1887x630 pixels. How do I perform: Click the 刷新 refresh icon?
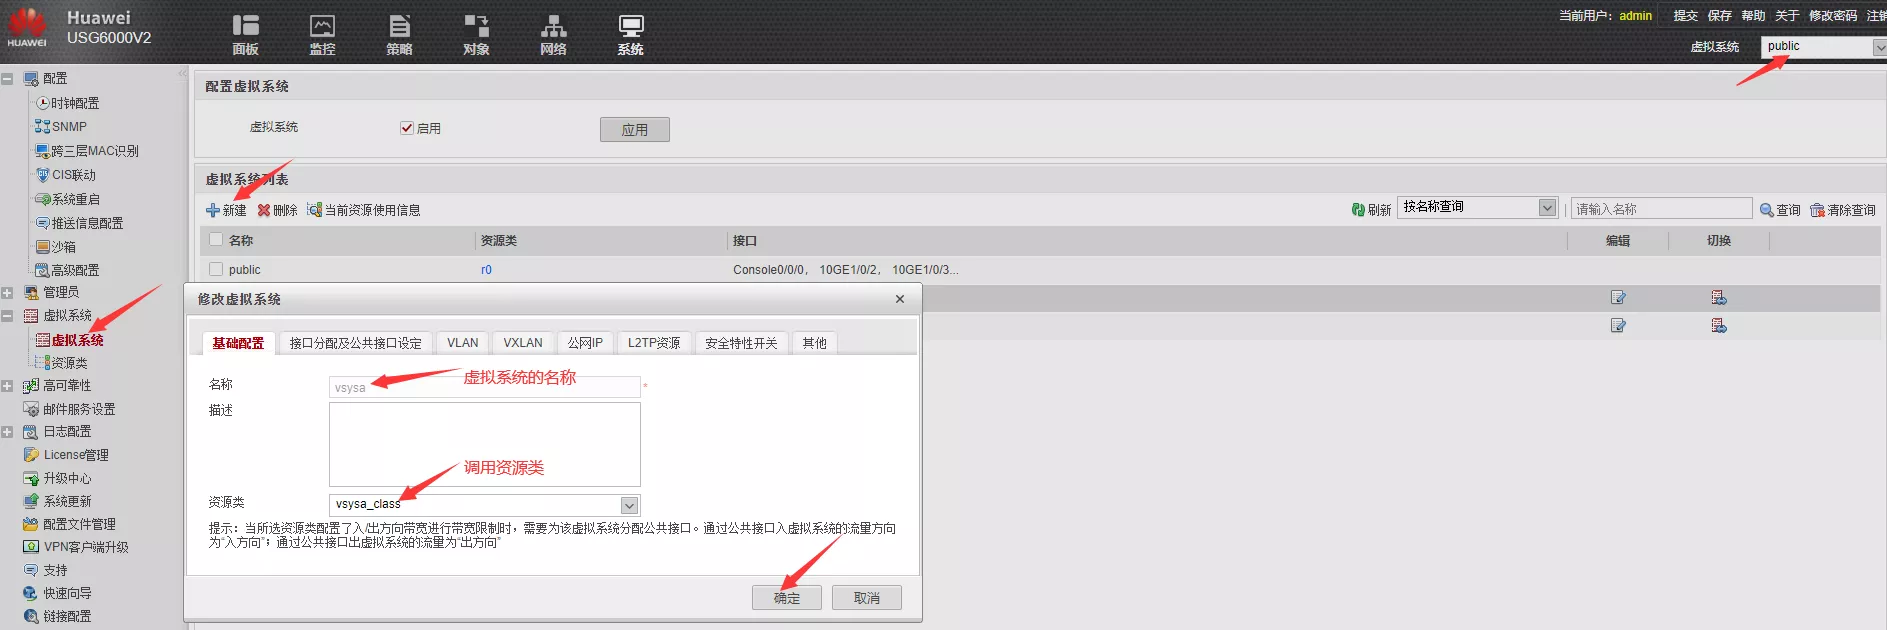click(1358, 210)
